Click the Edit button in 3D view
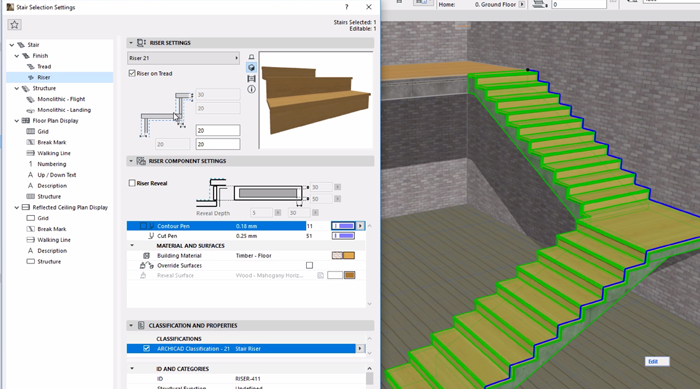 pos(657,361)
